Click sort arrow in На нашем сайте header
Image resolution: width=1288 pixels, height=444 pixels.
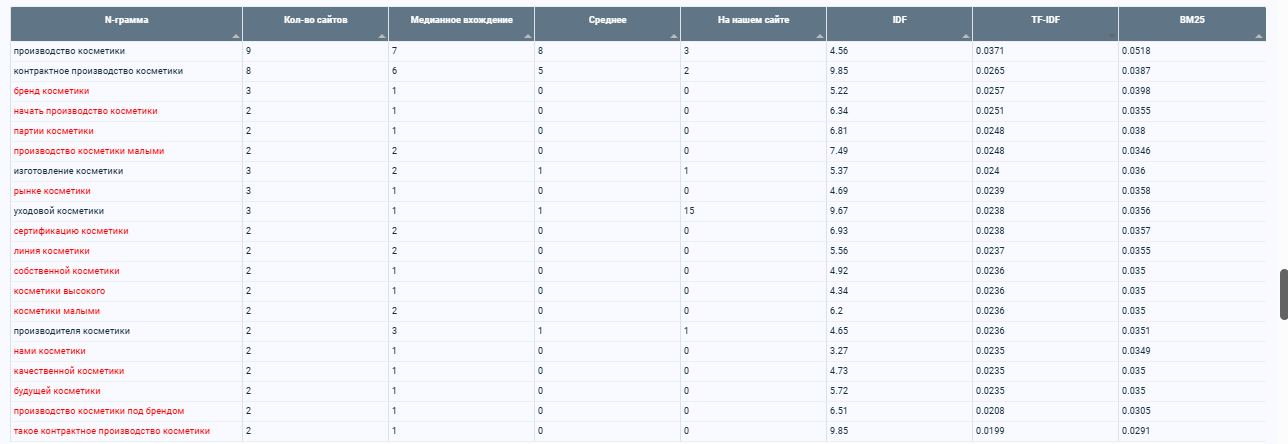[819, 35]
